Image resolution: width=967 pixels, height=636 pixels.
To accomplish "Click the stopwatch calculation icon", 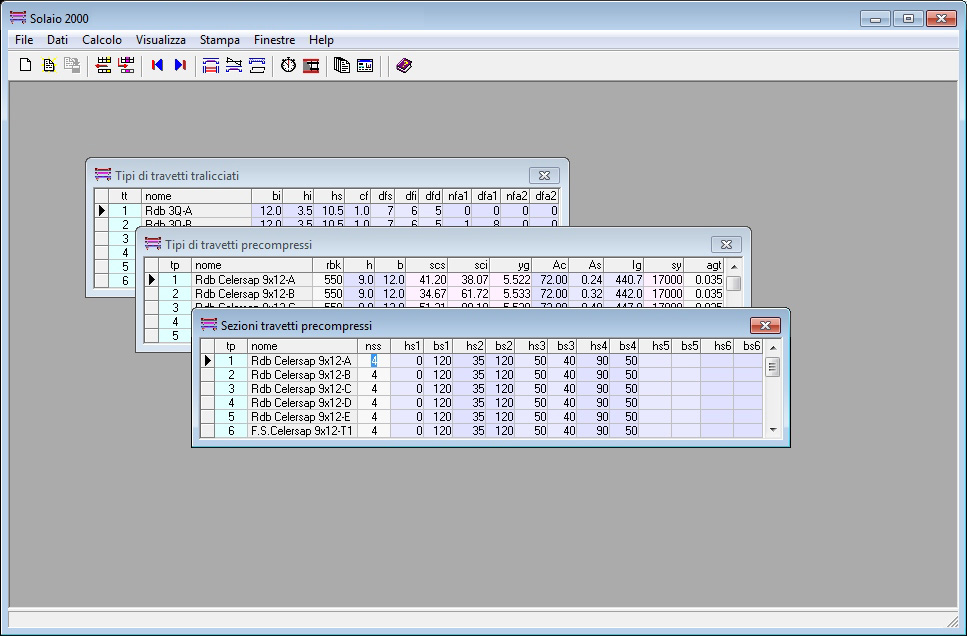I will [288, 65].
